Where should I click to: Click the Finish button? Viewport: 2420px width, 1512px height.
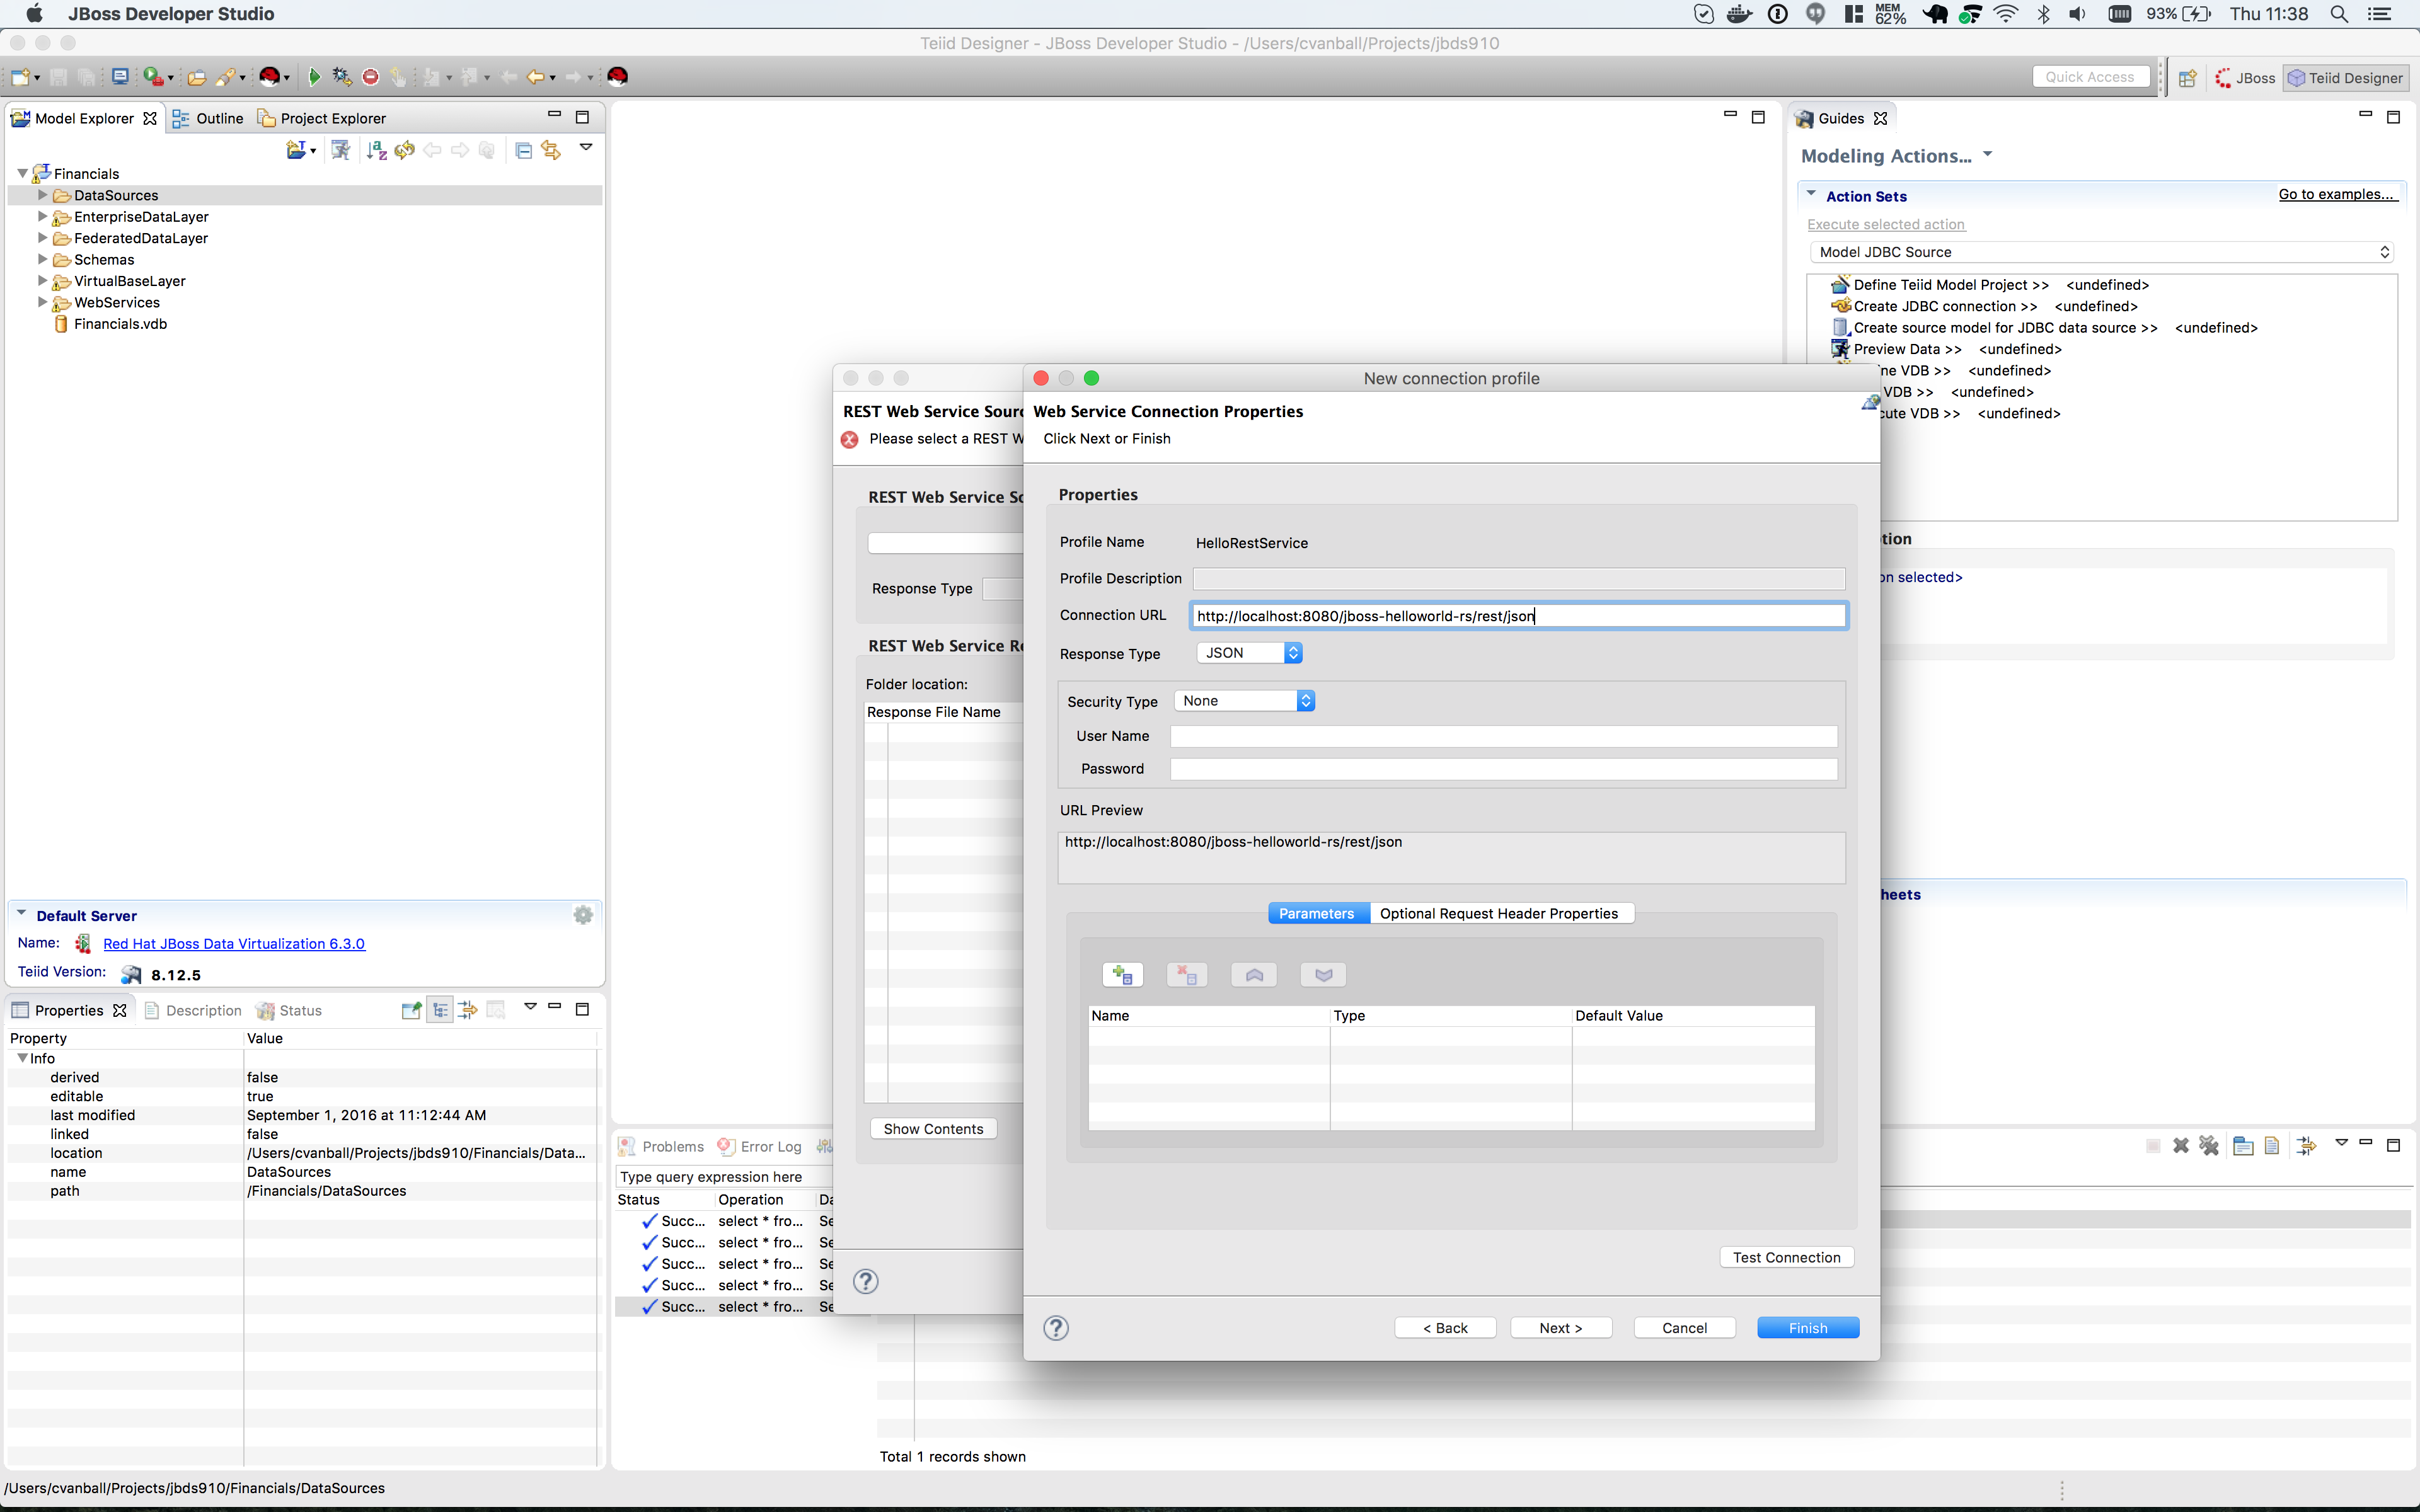pos(1807,1328)
